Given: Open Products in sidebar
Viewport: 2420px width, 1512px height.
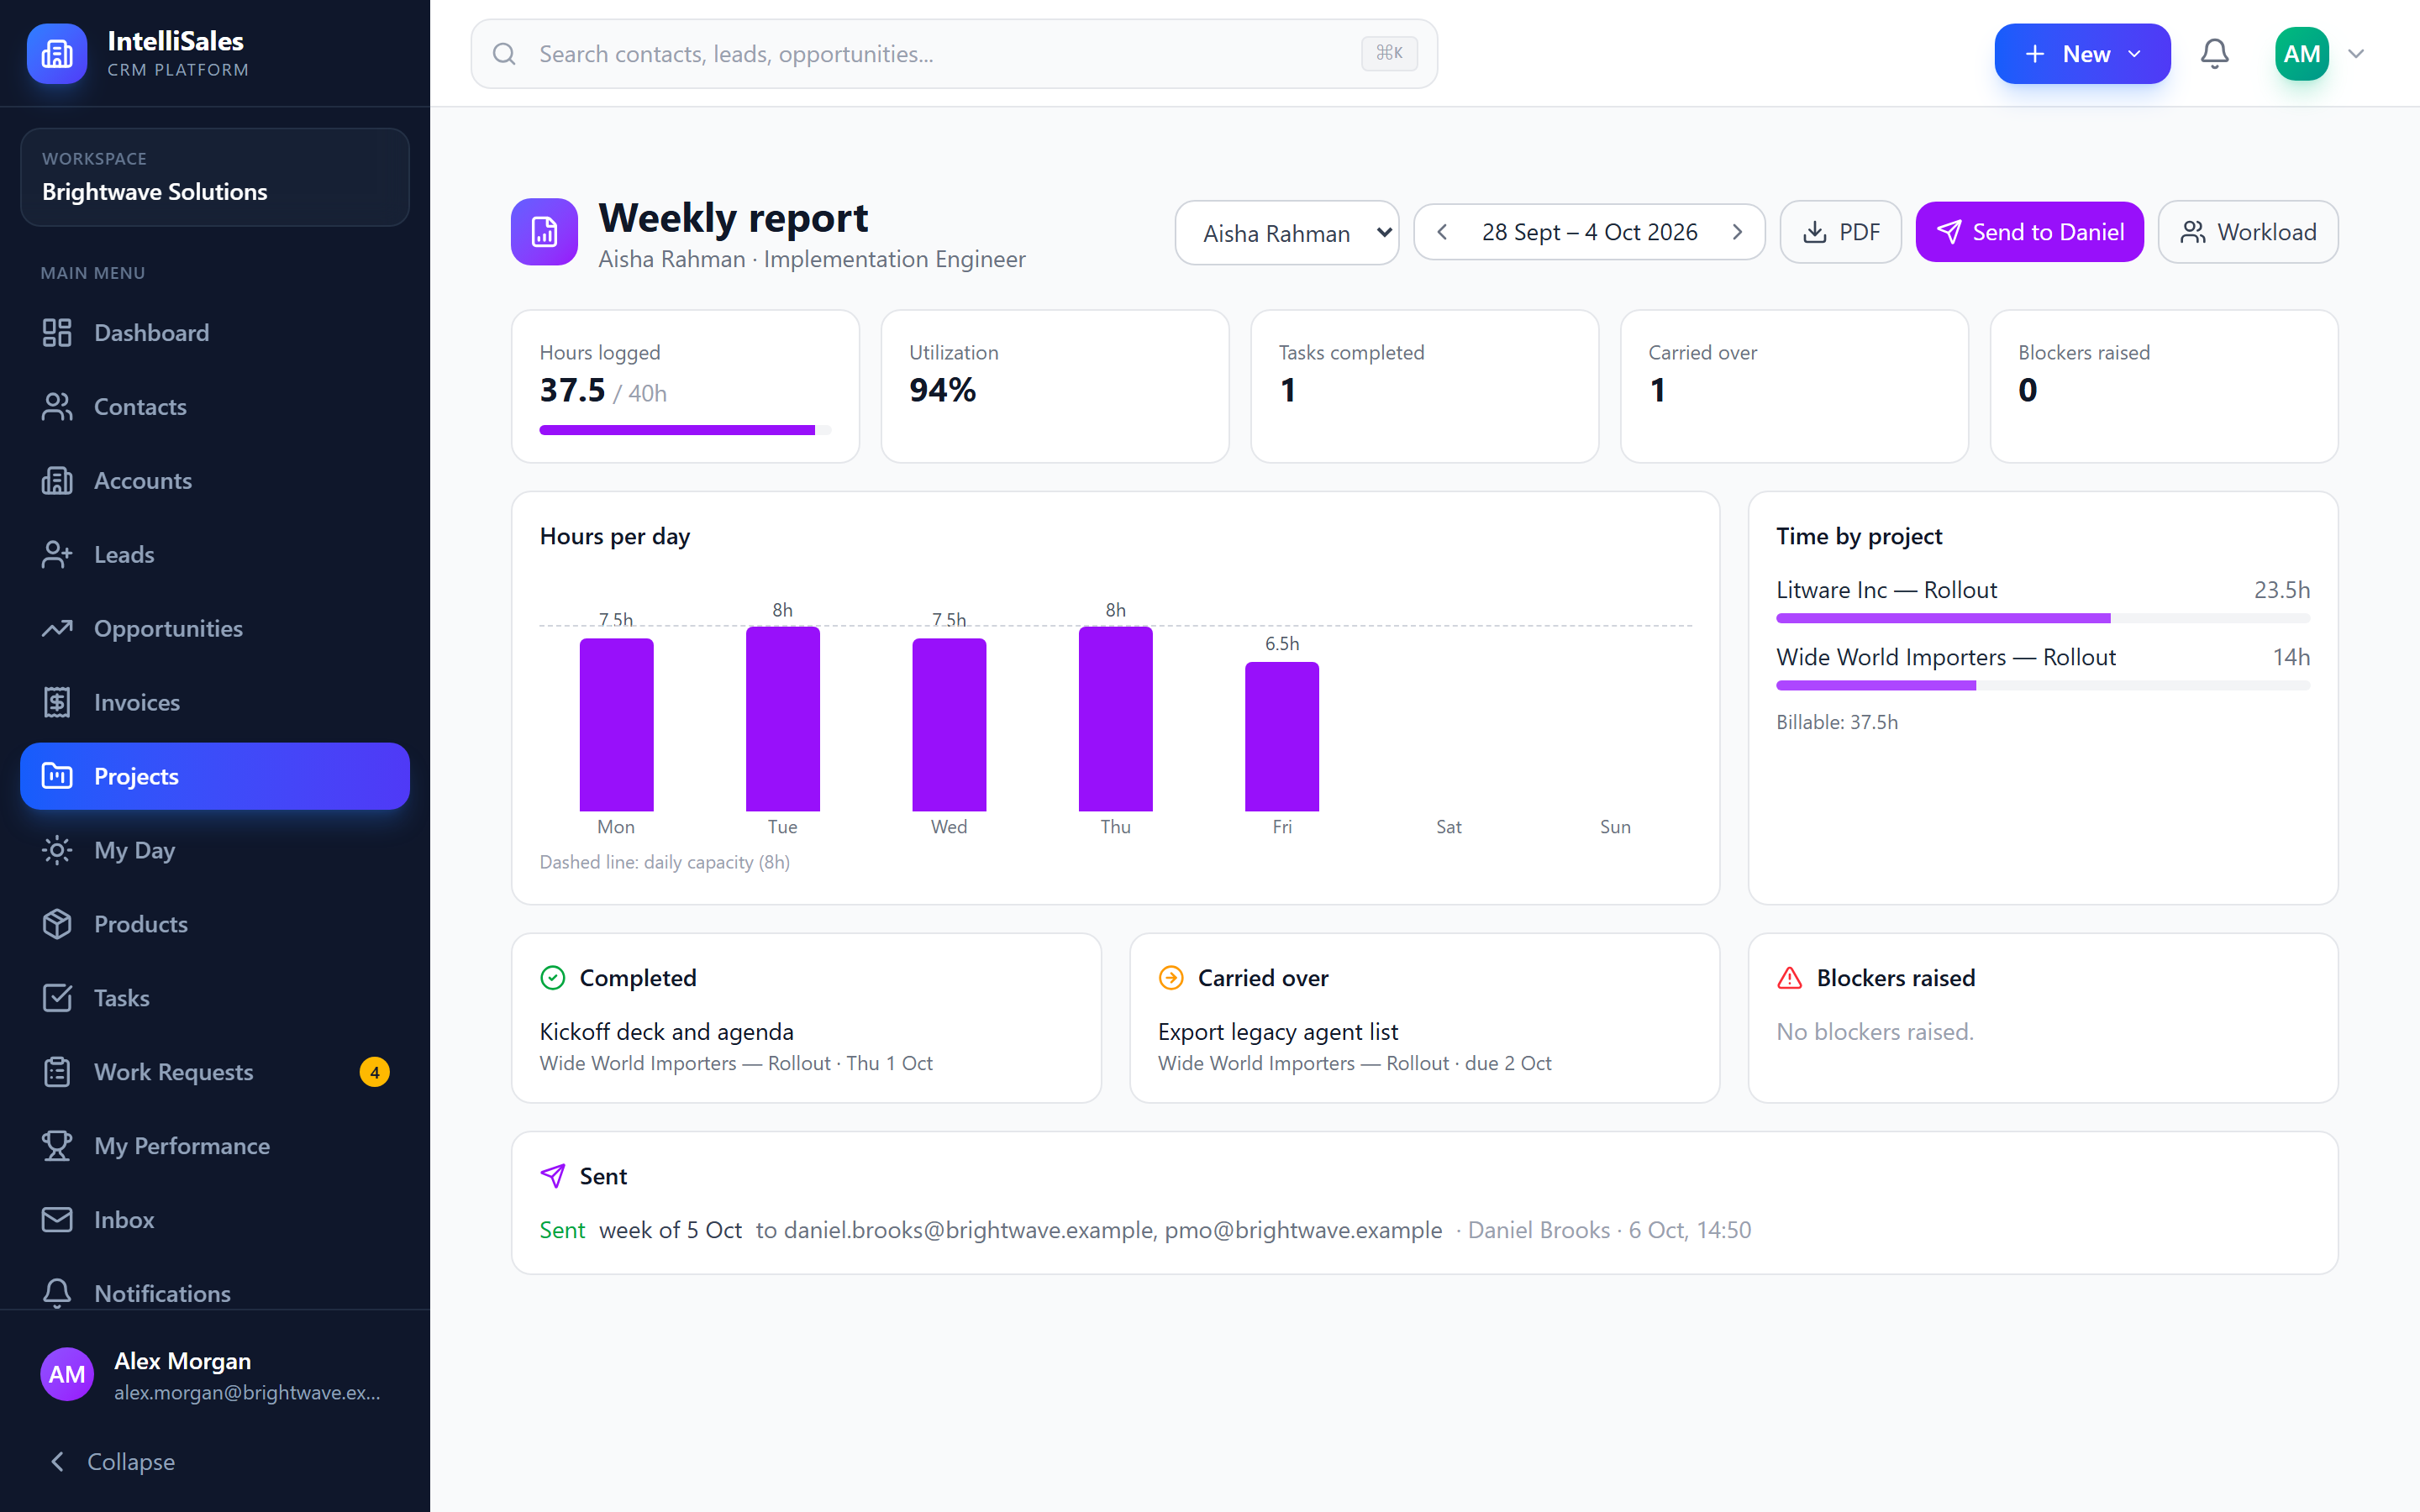Looking at the screenshot, I should 215,924.
